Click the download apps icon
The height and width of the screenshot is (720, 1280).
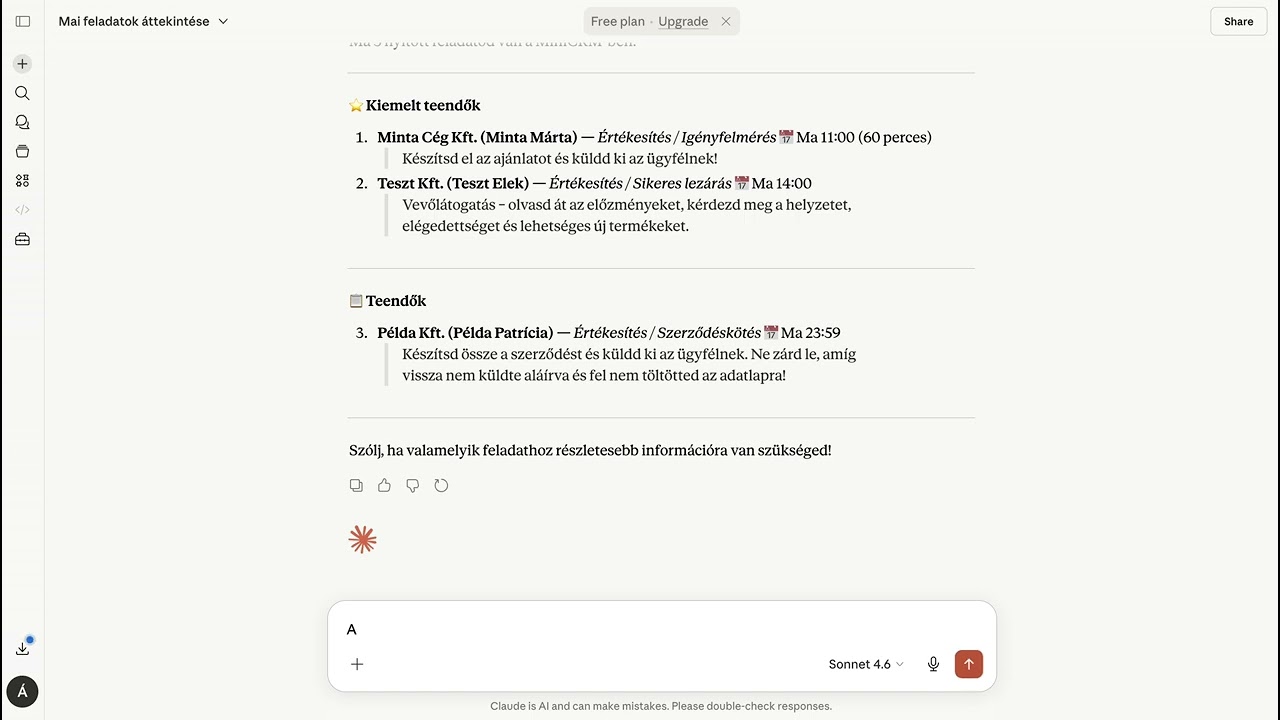[22, 648]
